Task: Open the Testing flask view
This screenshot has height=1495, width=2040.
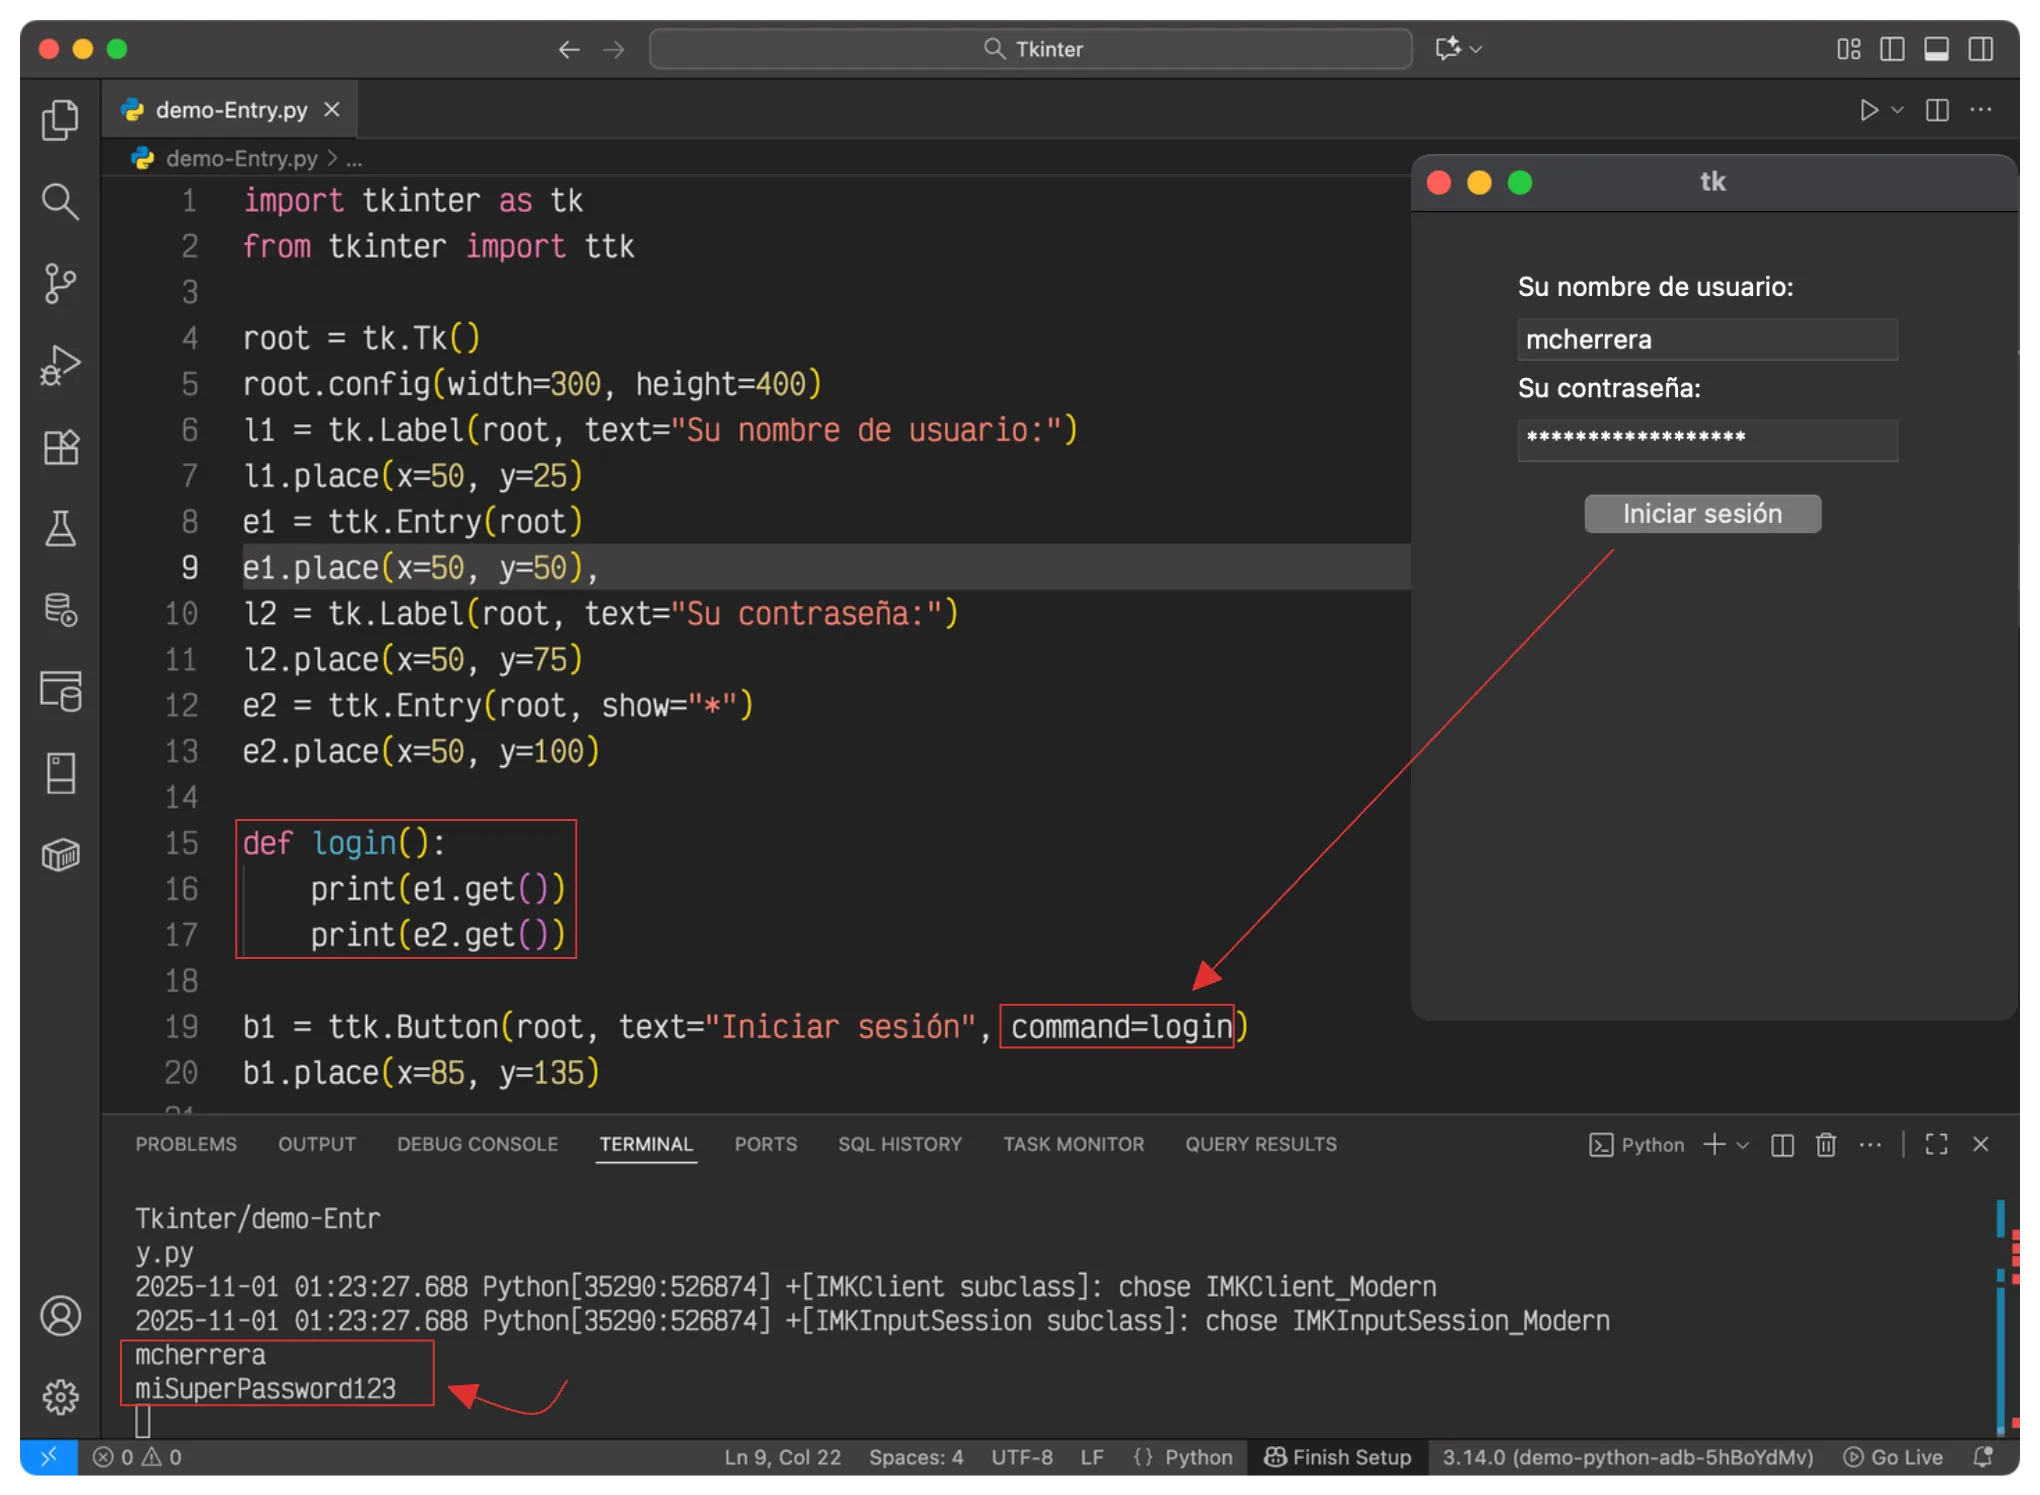Action: [x=60, y=528]
